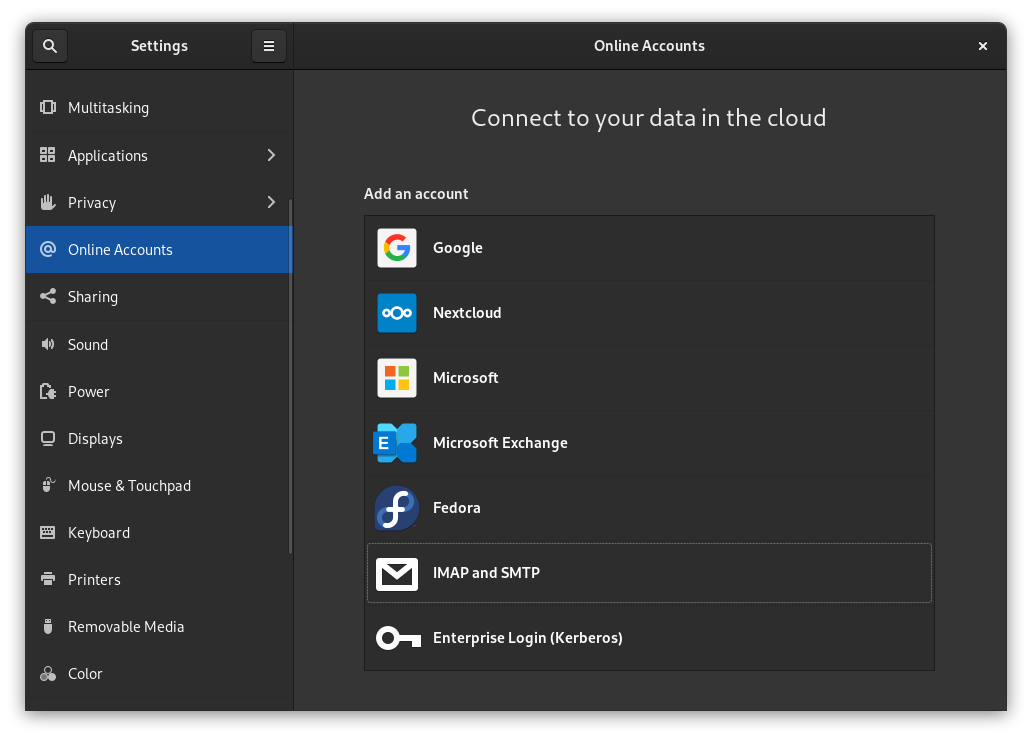Screen dimensions: 1032x739
Task: Click the Color sidebar icon
Action: click(47, 673)
